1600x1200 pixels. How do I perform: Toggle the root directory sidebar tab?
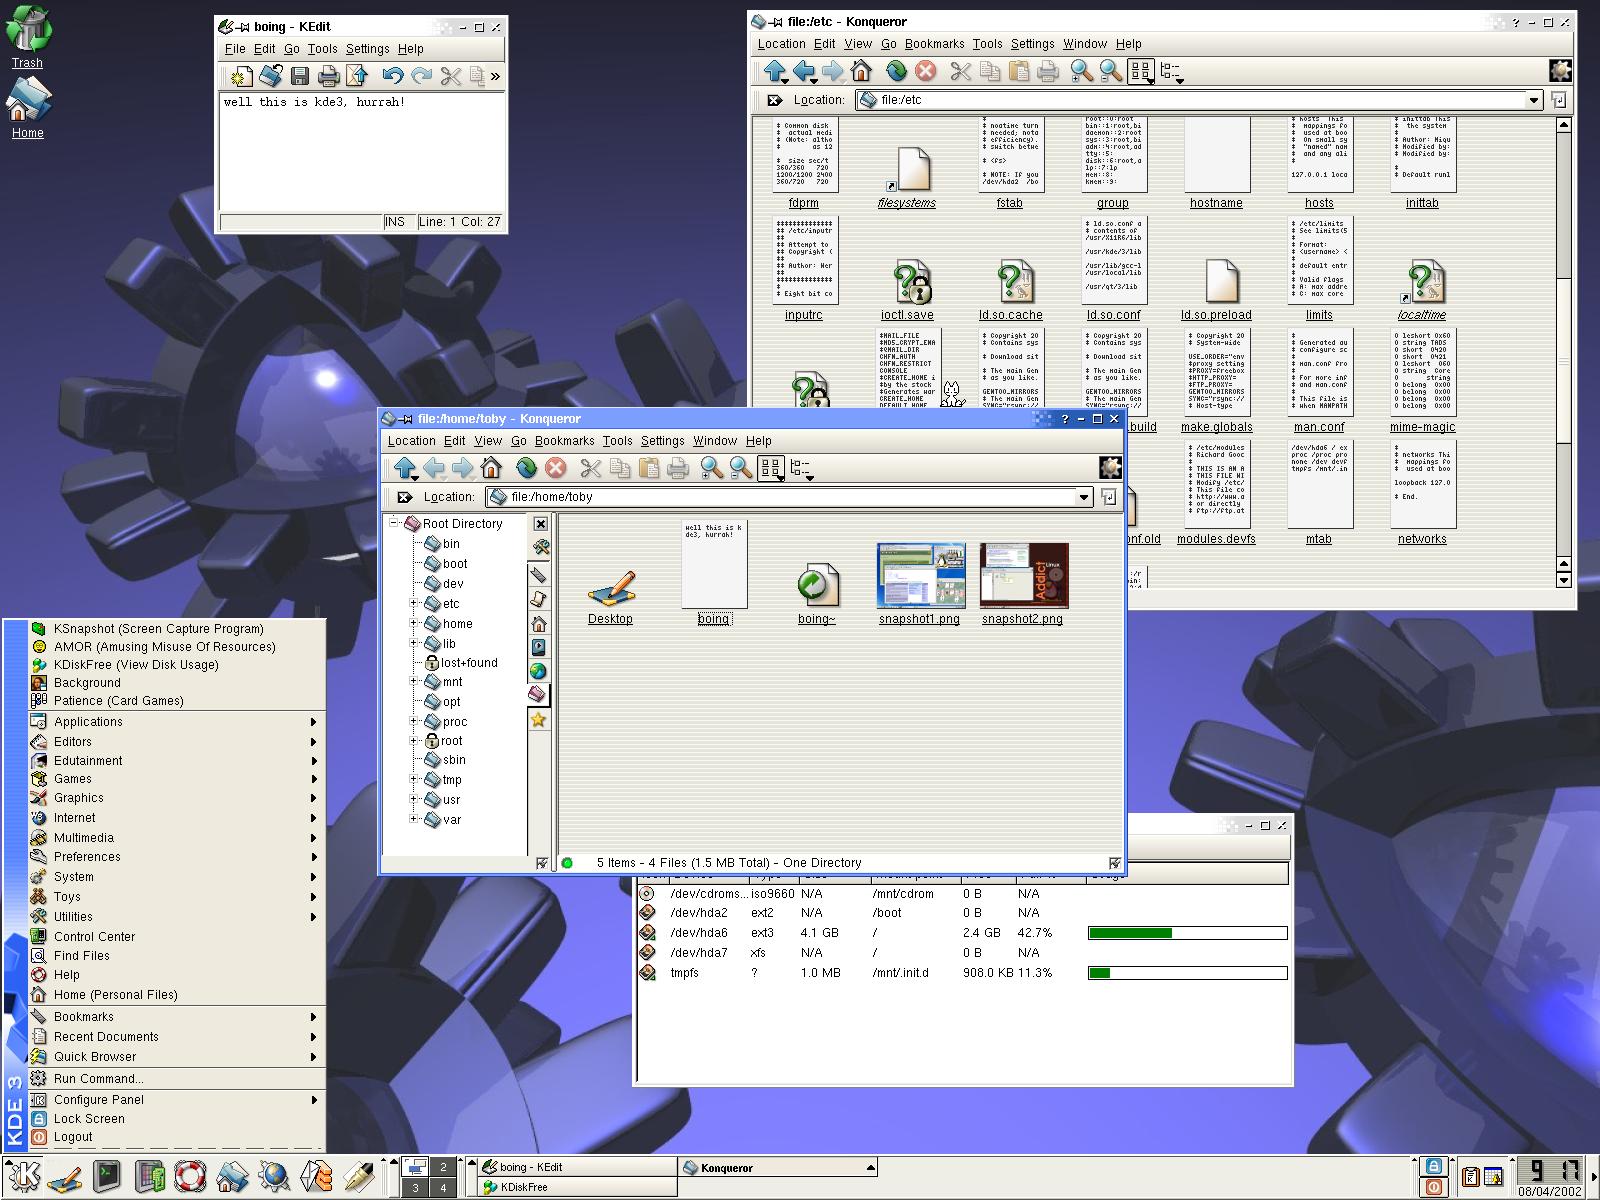[538, 694]
